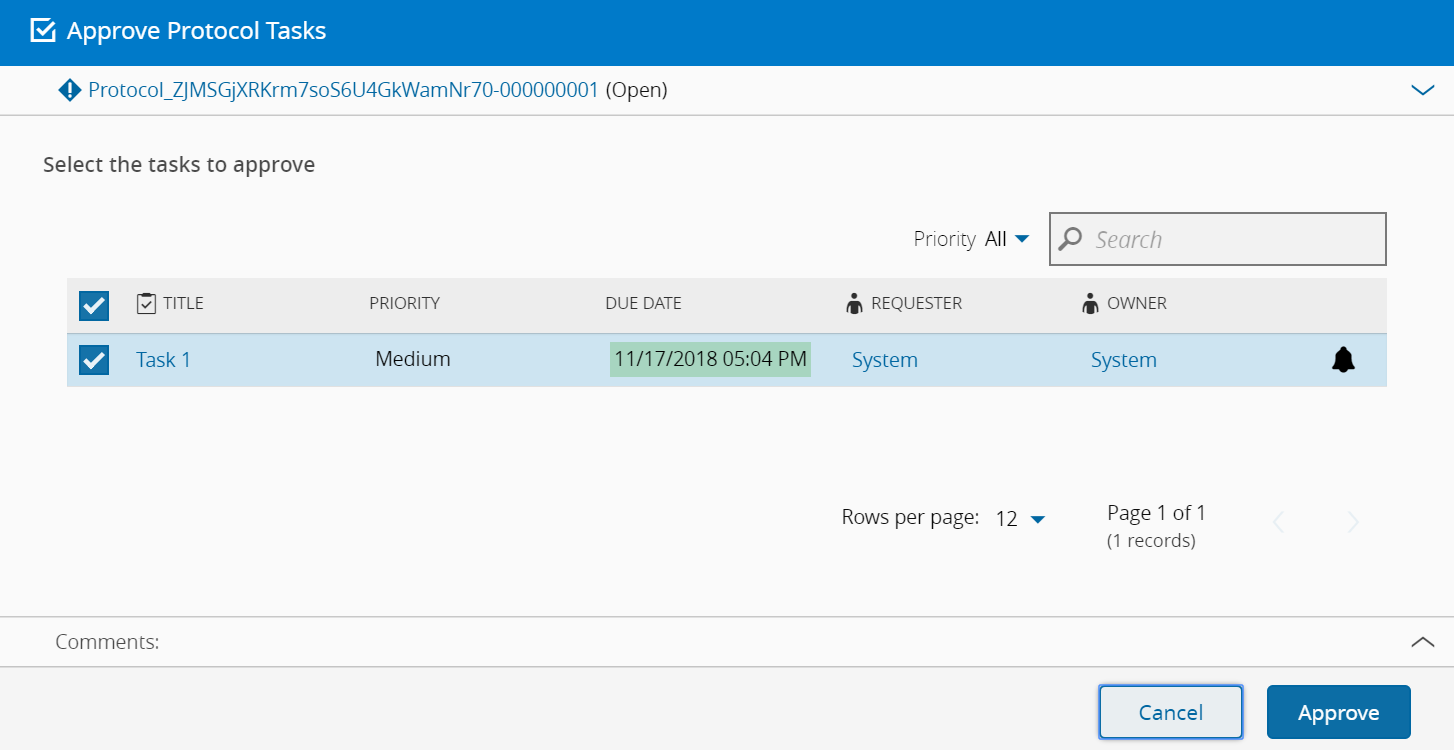Open the Priority All filter dropdown
Viewport: 1454px width, 750px height.
(1008, 239)
